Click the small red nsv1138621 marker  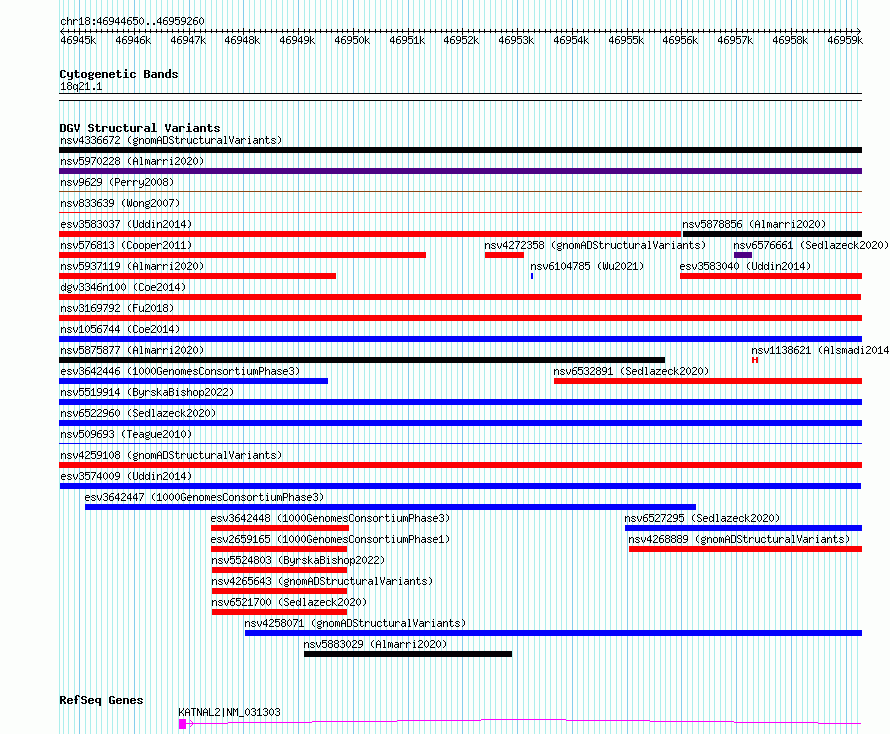click(x=755, y=360)
